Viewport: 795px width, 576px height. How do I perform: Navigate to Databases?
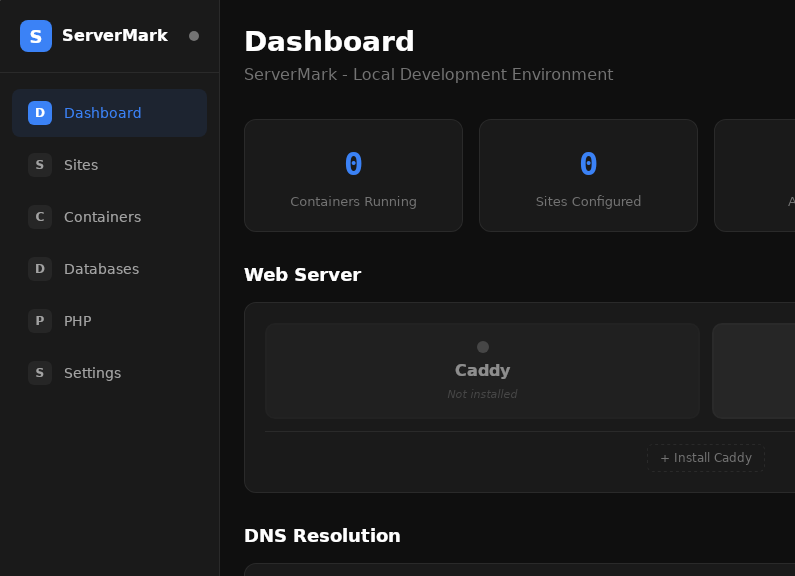click(x=110, y=269)
